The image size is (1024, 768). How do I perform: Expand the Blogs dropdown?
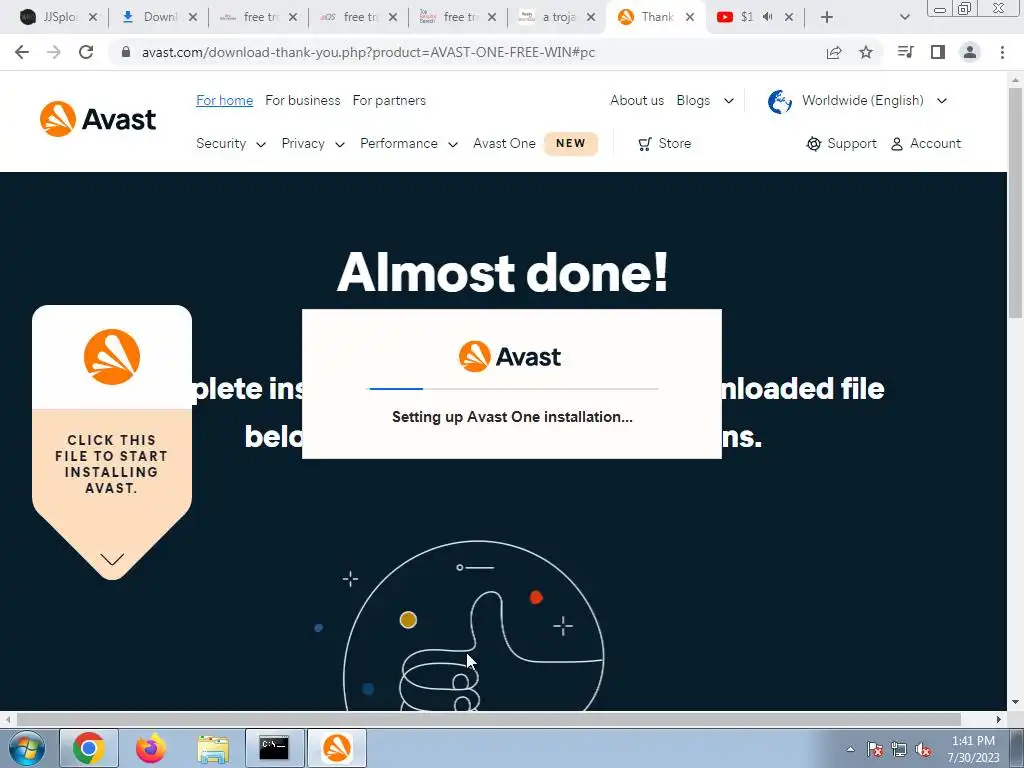705,101
